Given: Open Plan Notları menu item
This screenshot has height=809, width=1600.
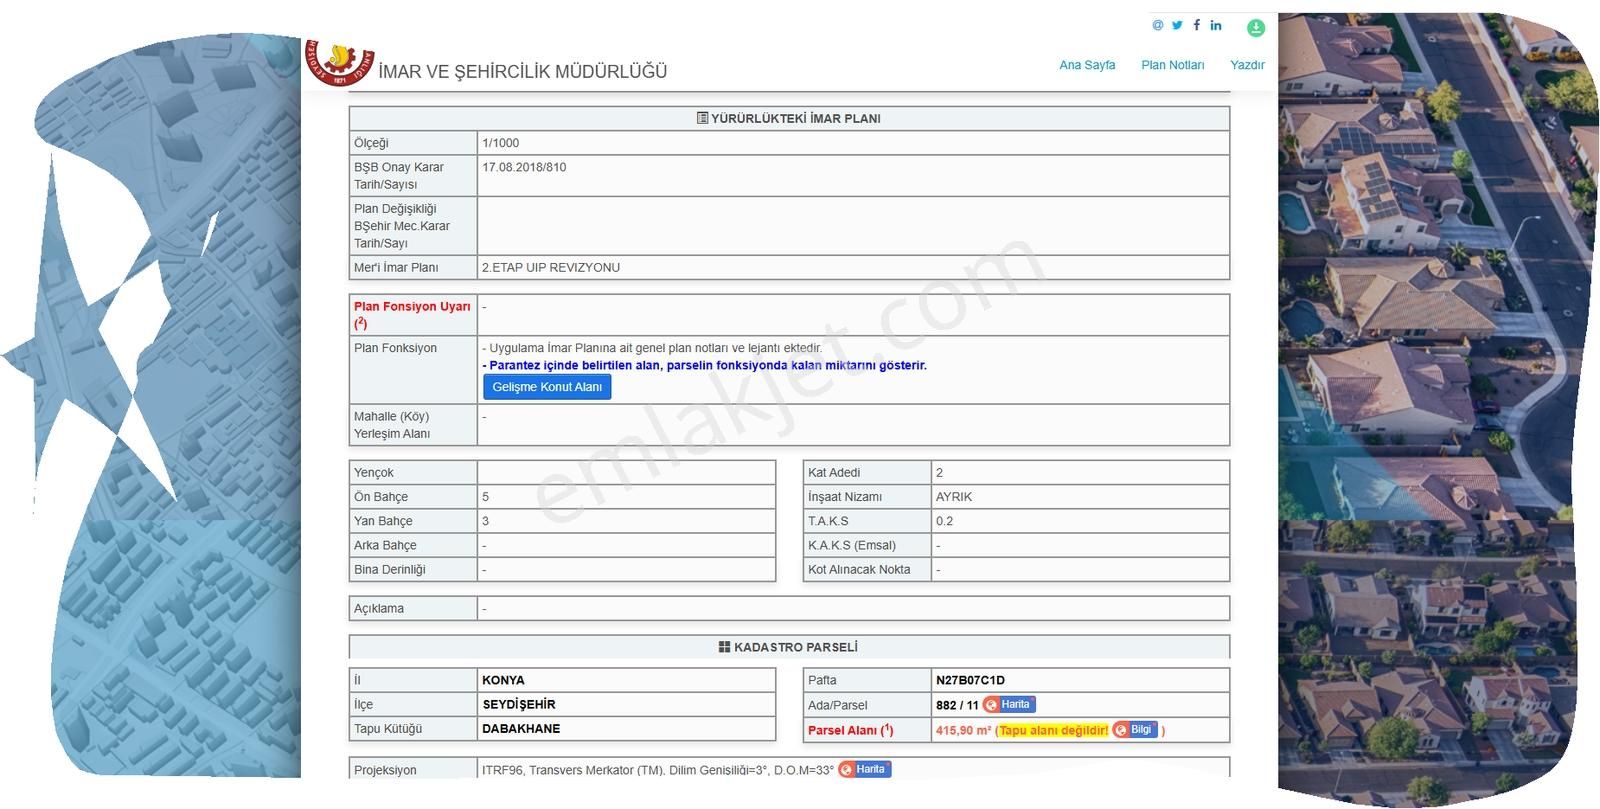Looking at the screenshot, I should (x=1172, y=65).
